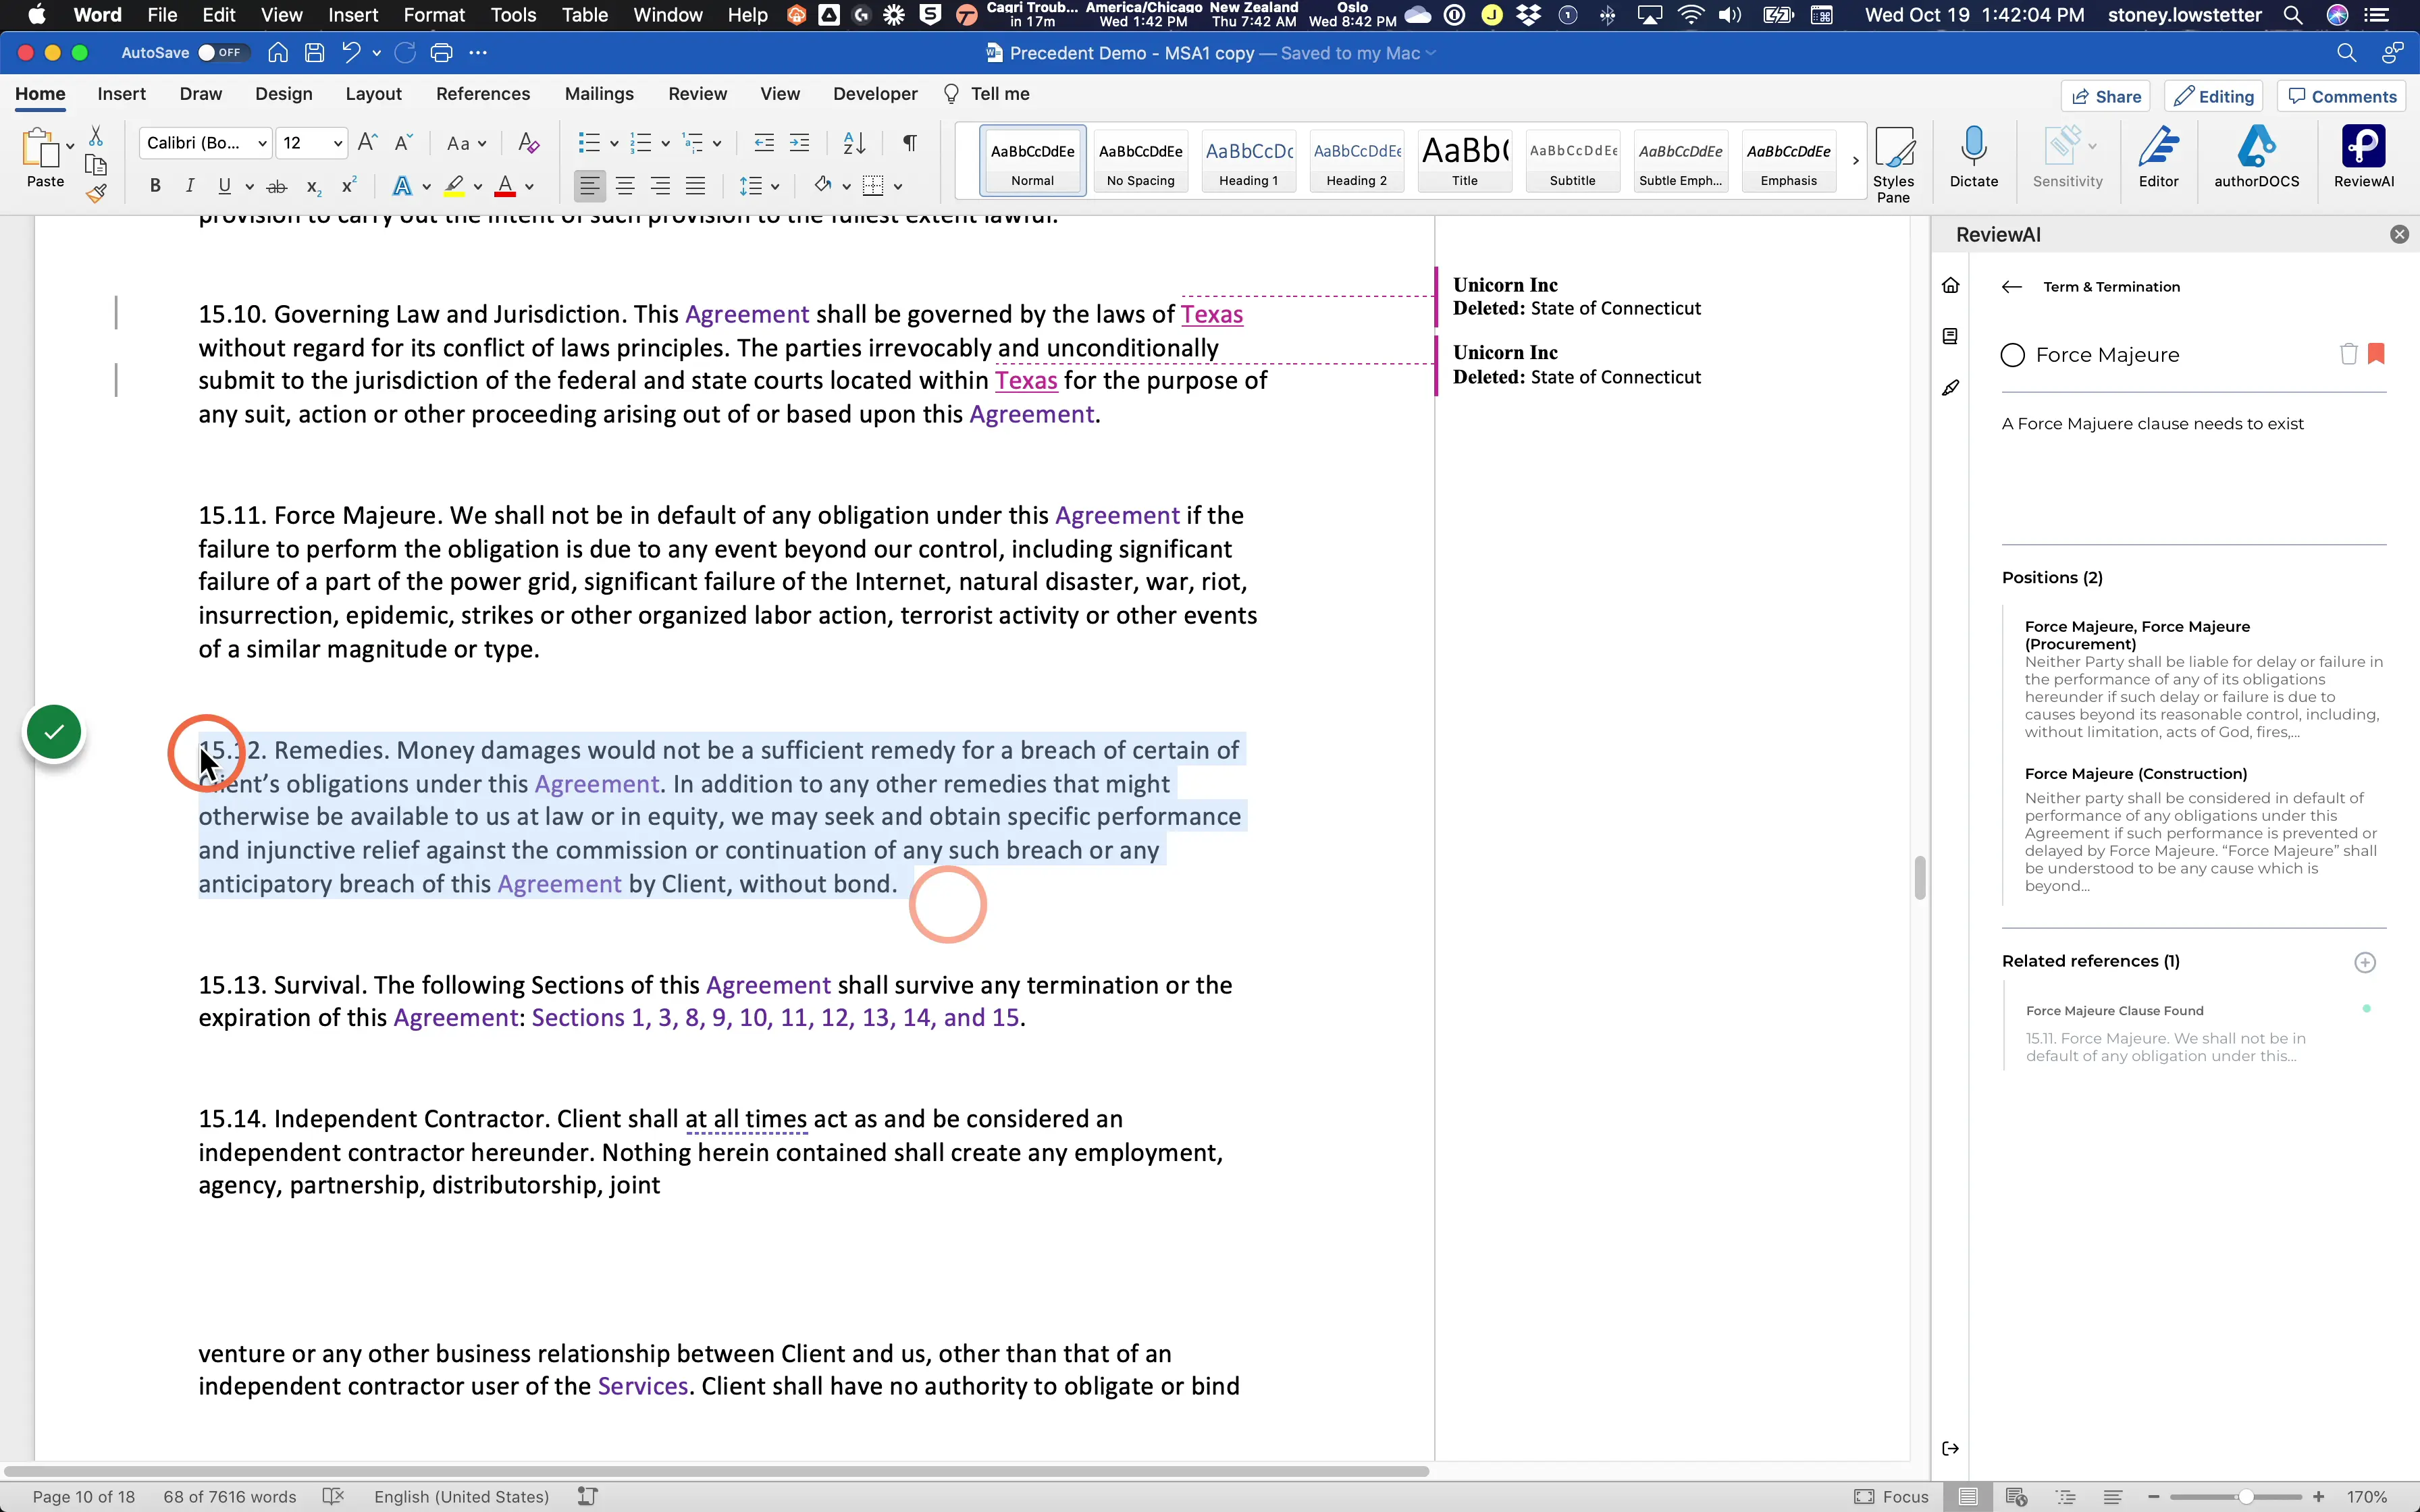The image size is (2420, 1512).
Task: Open the font name dropdown
Action: coord(262,144)
